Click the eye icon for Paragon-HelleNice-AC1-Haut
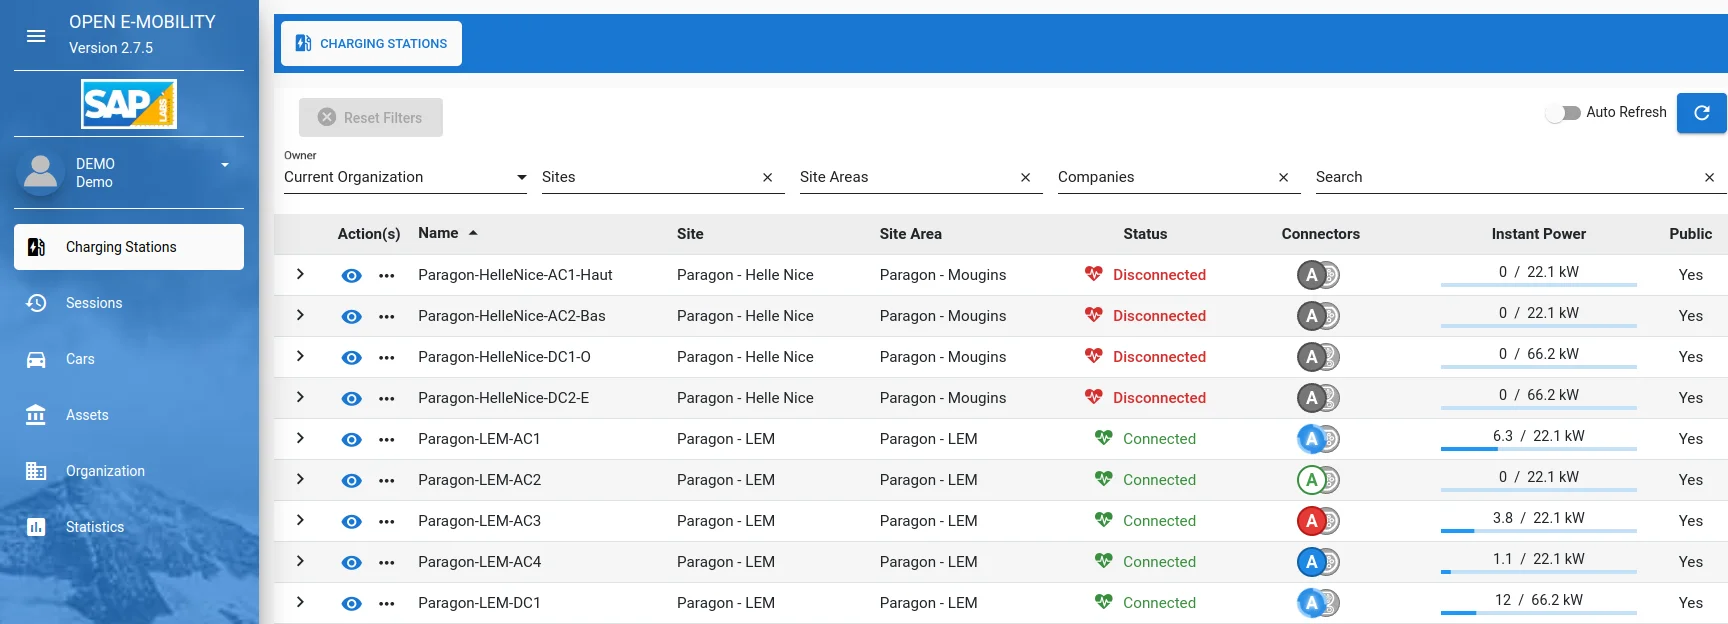Screen dimensions: 1728x624 pyautogui.click(x=351, y=276)
